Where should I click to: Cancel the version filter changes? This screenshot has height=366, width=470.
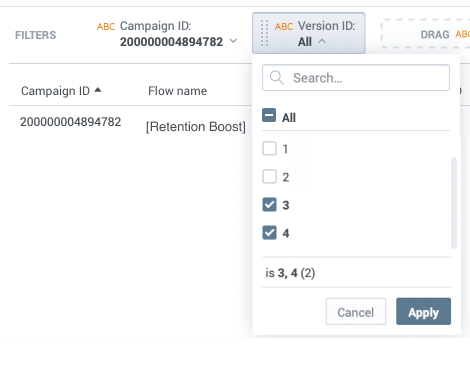pyautogui.click(x=356, y=311)
